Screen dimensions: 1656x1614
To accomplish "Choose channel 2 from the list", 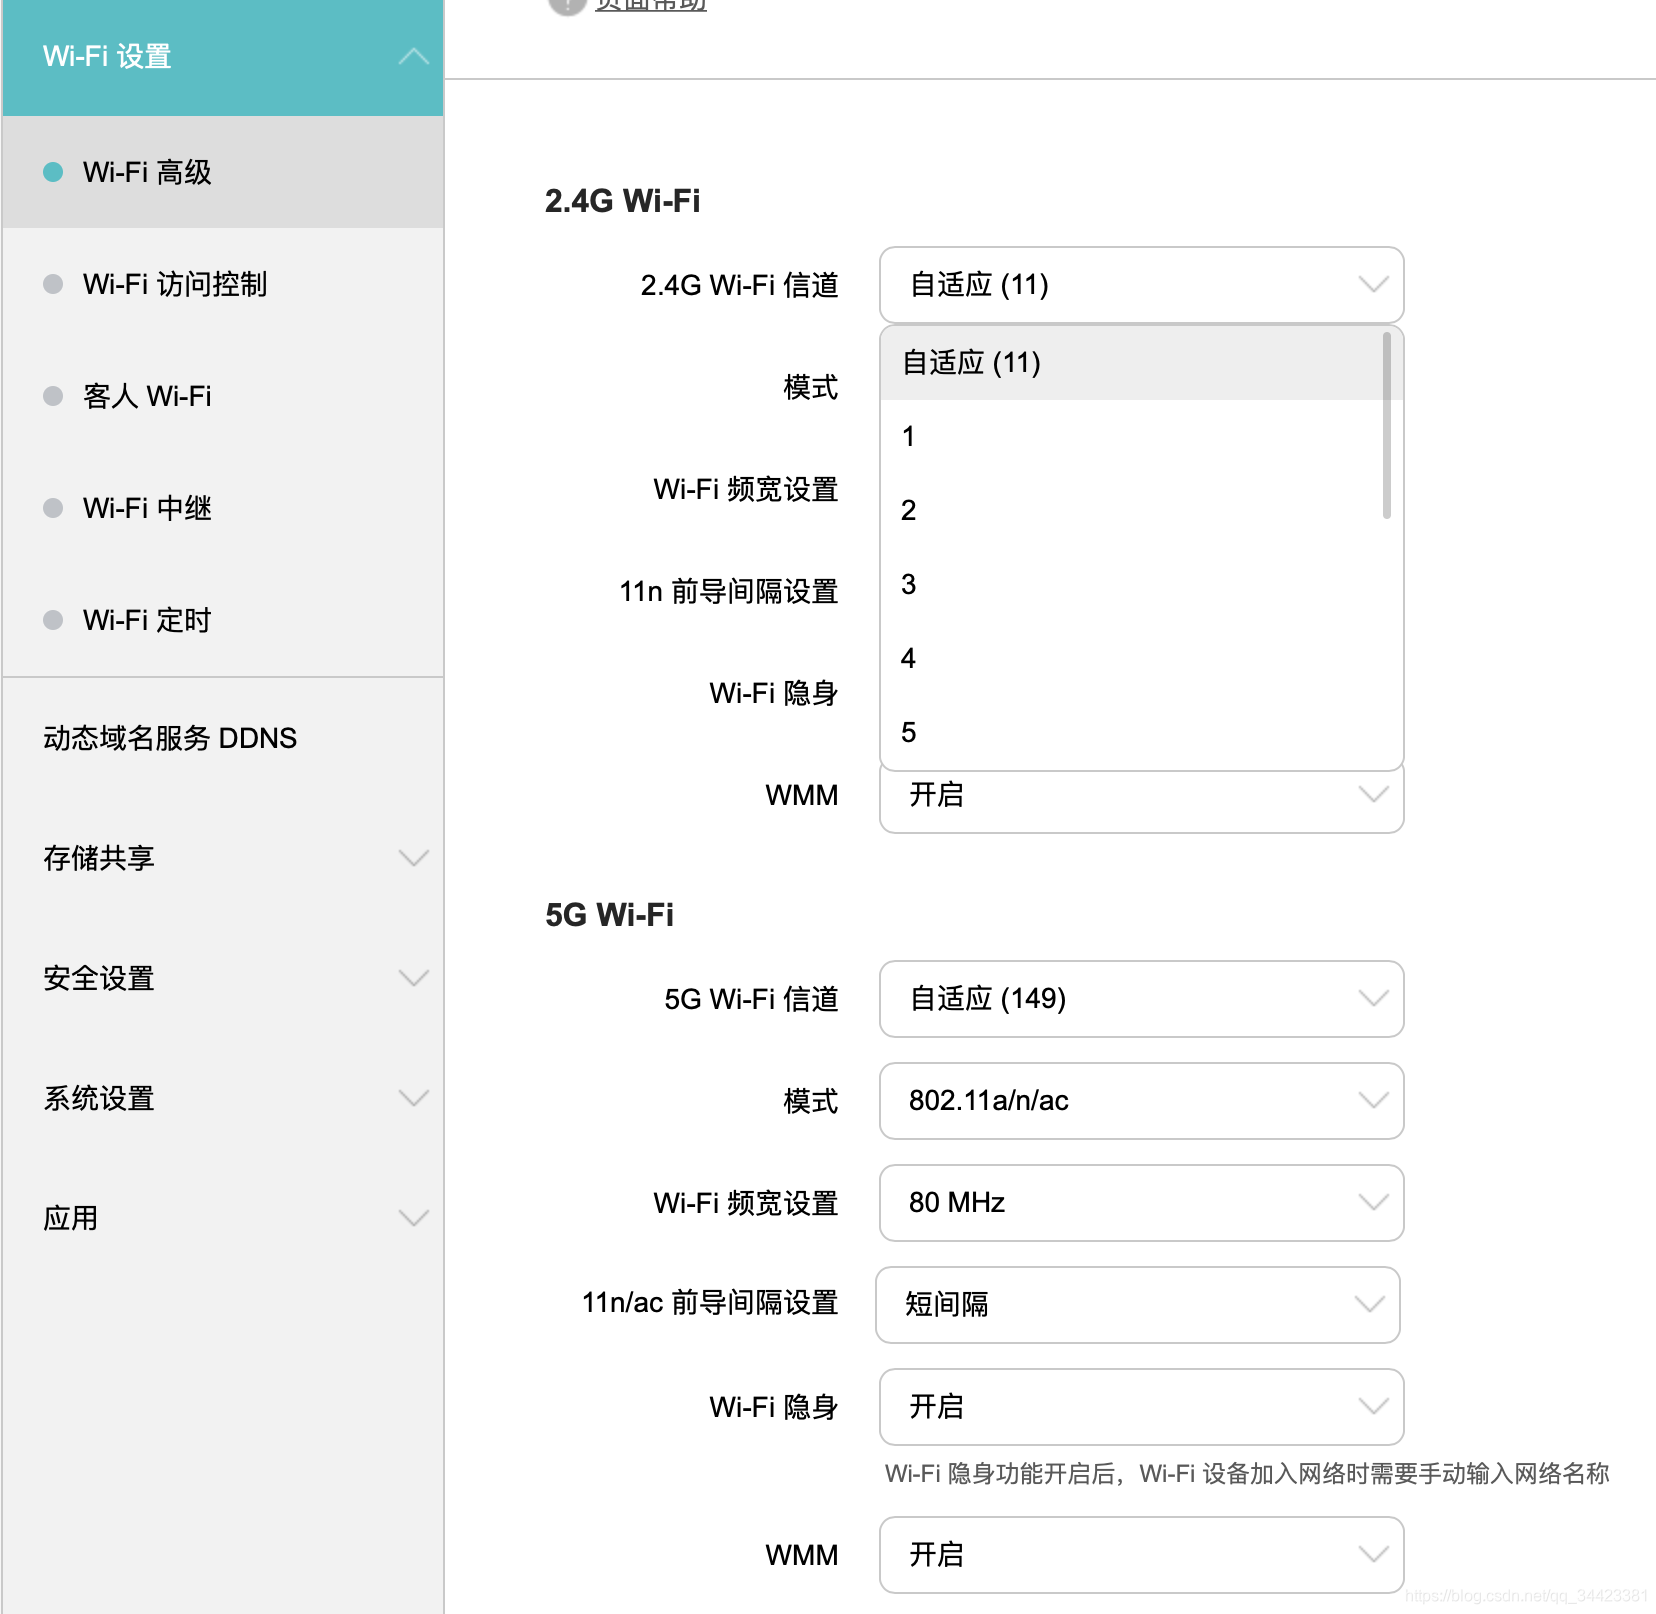I will [x=1131, y=511].
